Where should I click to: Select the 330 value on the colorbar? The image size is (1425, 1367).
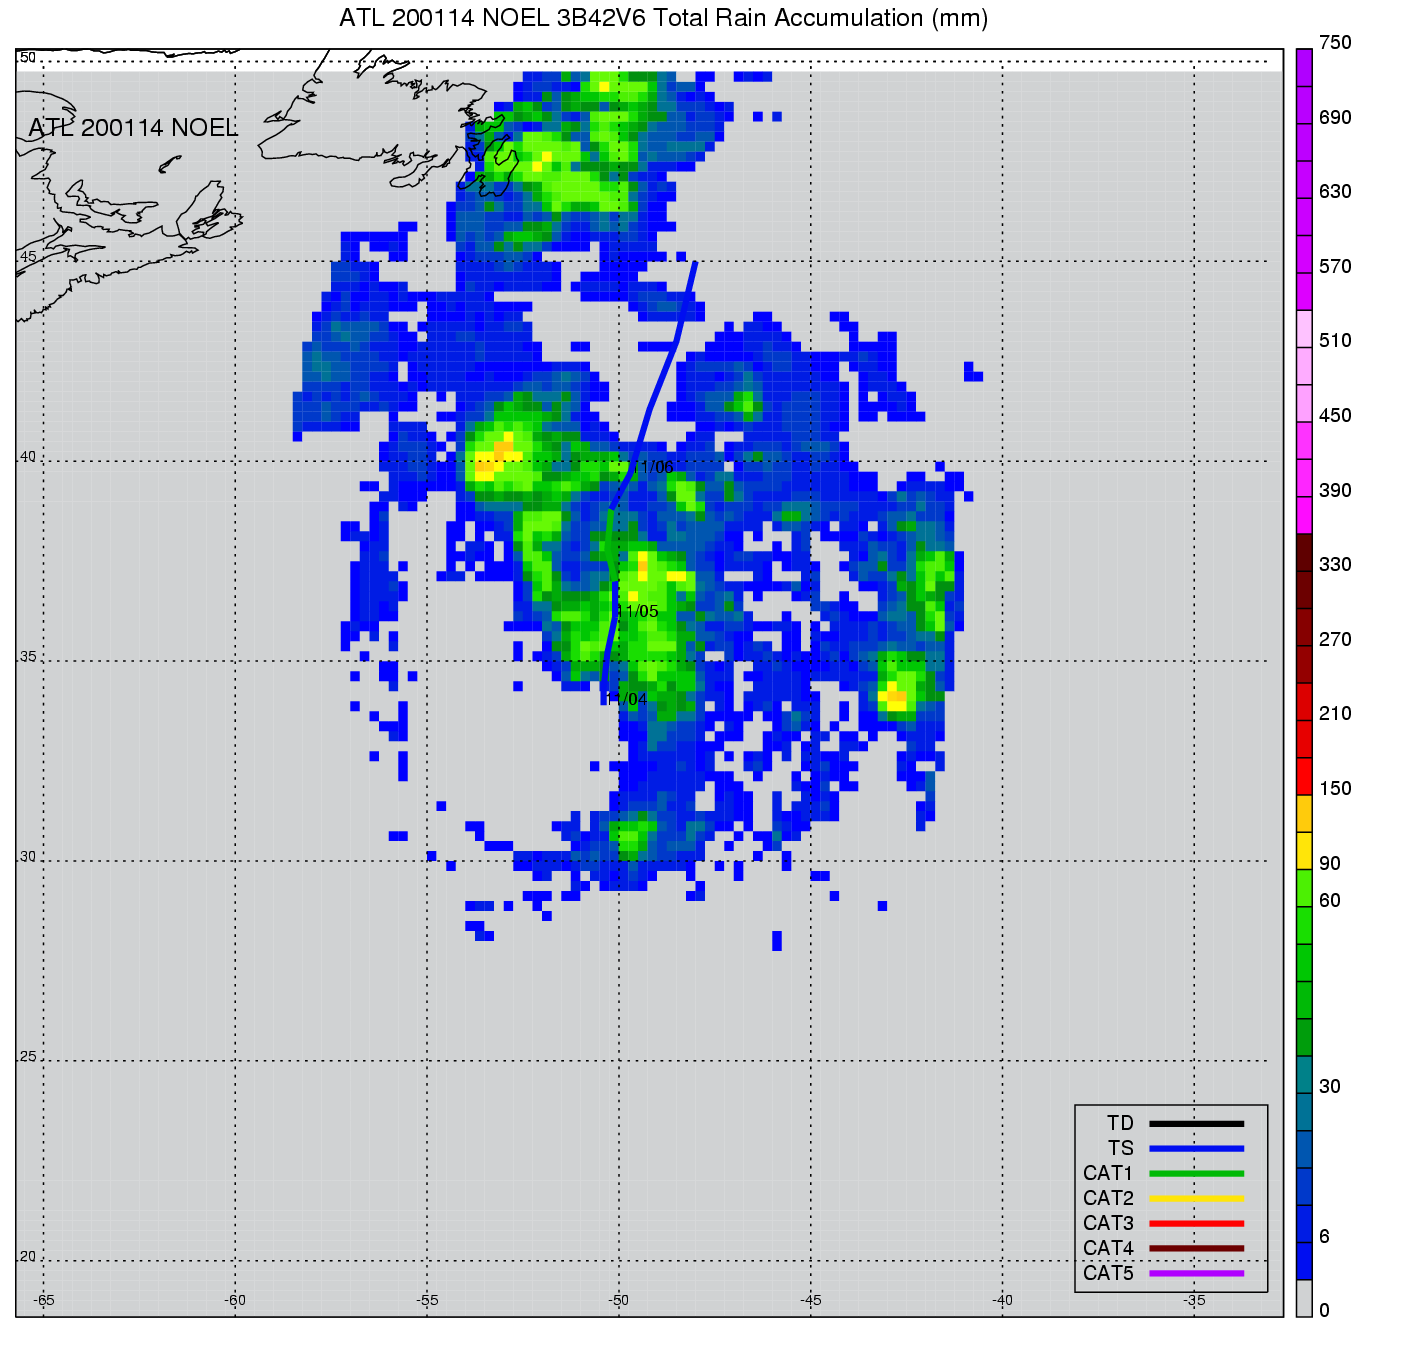coord(1334,564)
